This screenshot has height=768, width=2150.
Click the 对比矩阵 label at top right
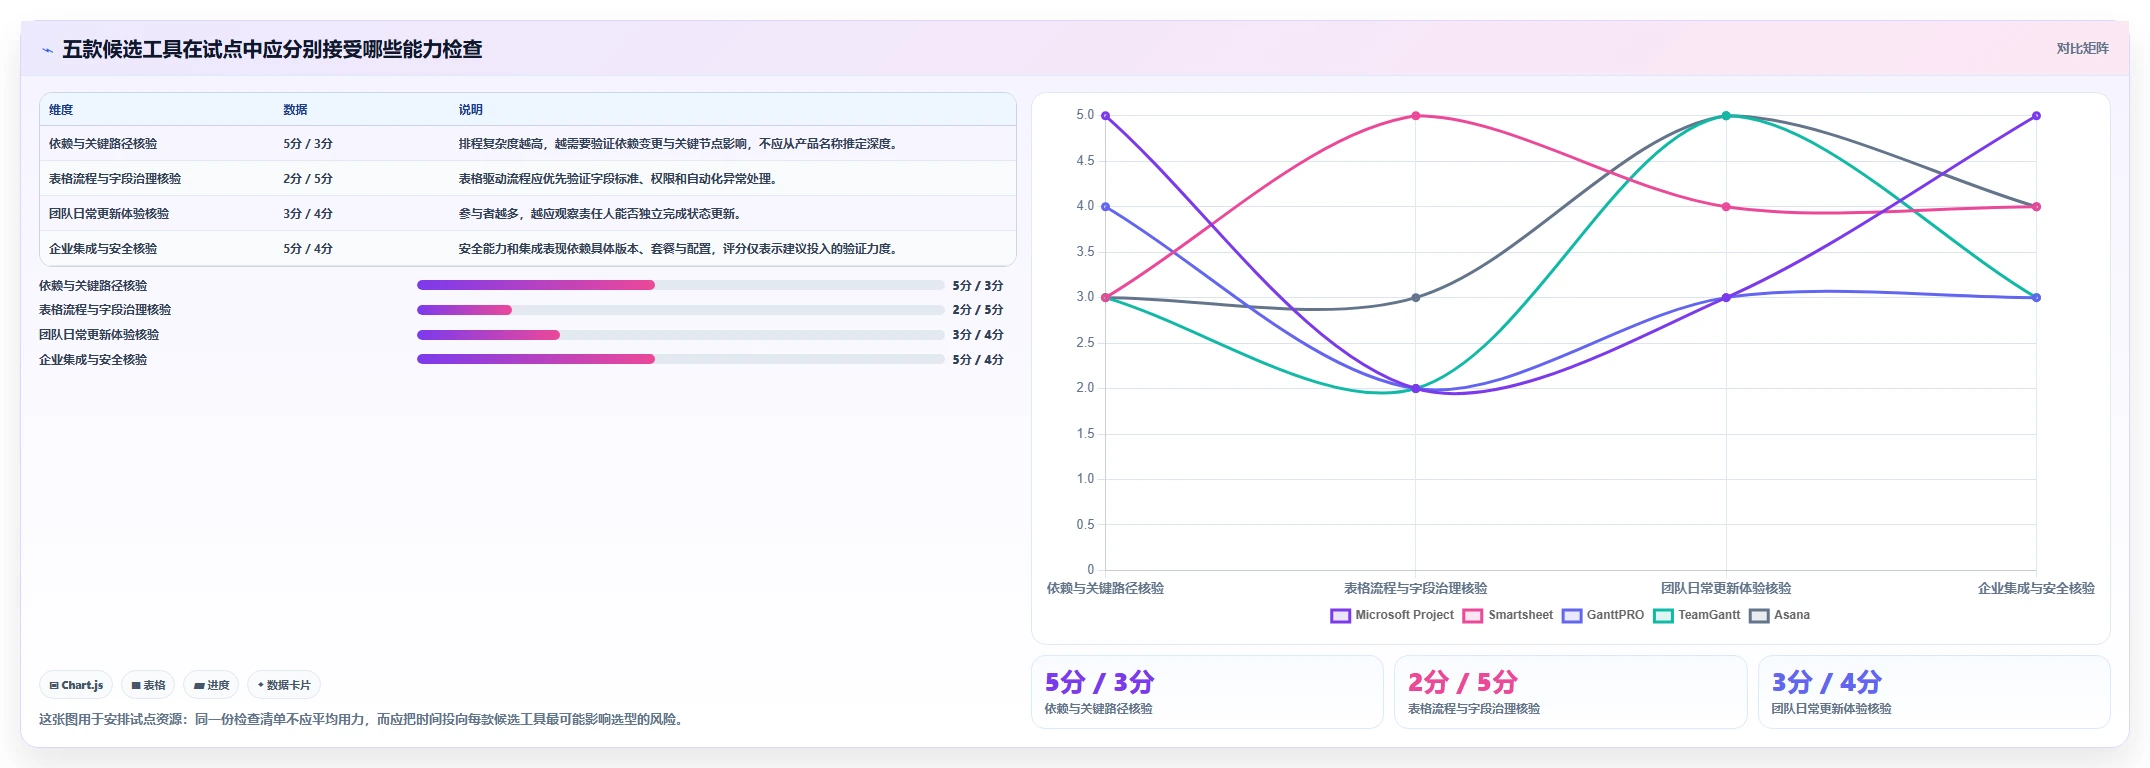tap(2082, 48)
